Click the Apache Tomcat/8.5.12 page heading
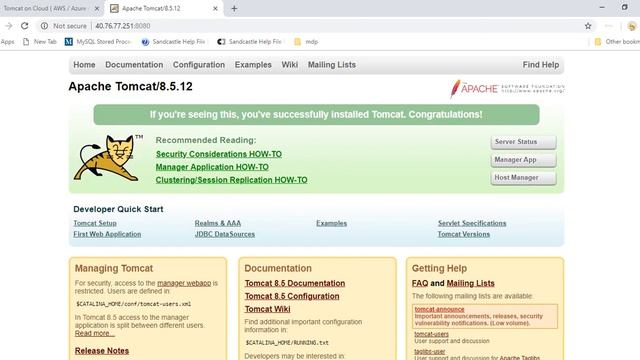This screenshot has height=360, width=640. pyautogui.click(x=130, y=87)
